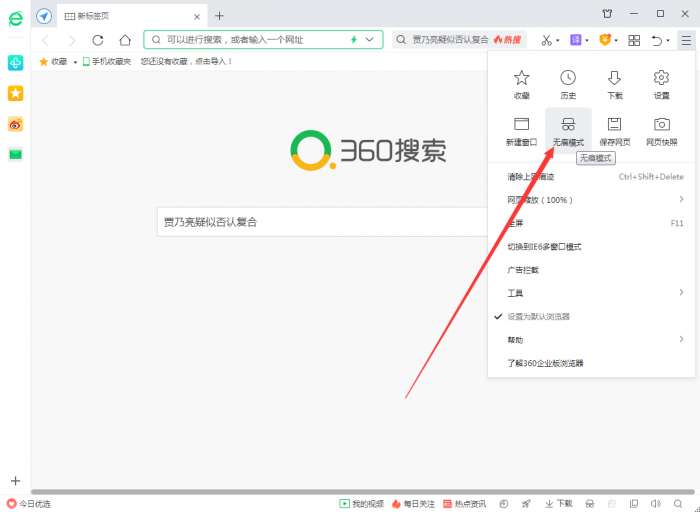Screen dimensions: 700x512
Task: Click the back navigation arrow
Action: click(x=46, y=41)
